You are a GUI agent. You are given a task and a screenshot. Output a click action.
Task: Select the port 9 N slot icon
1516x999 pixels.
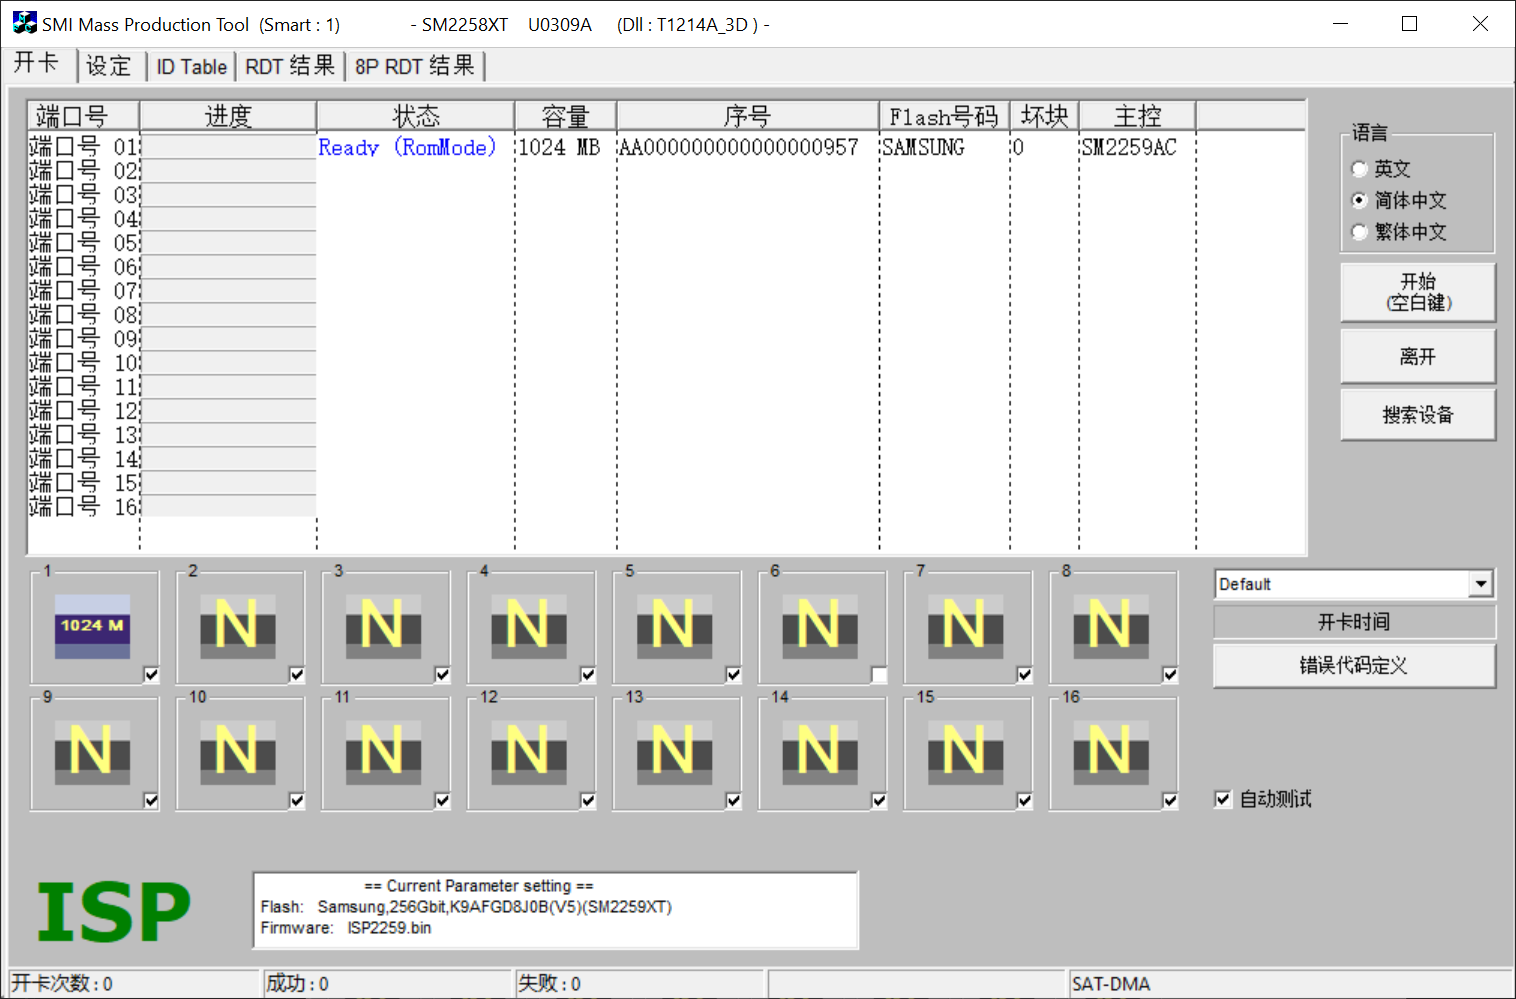coord(92,752)
